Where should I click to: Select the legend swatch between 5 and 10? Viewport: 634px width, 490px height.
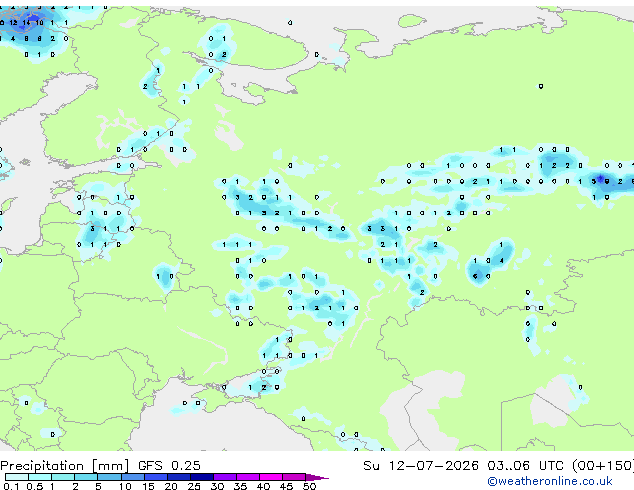click(x=109, y=477)
